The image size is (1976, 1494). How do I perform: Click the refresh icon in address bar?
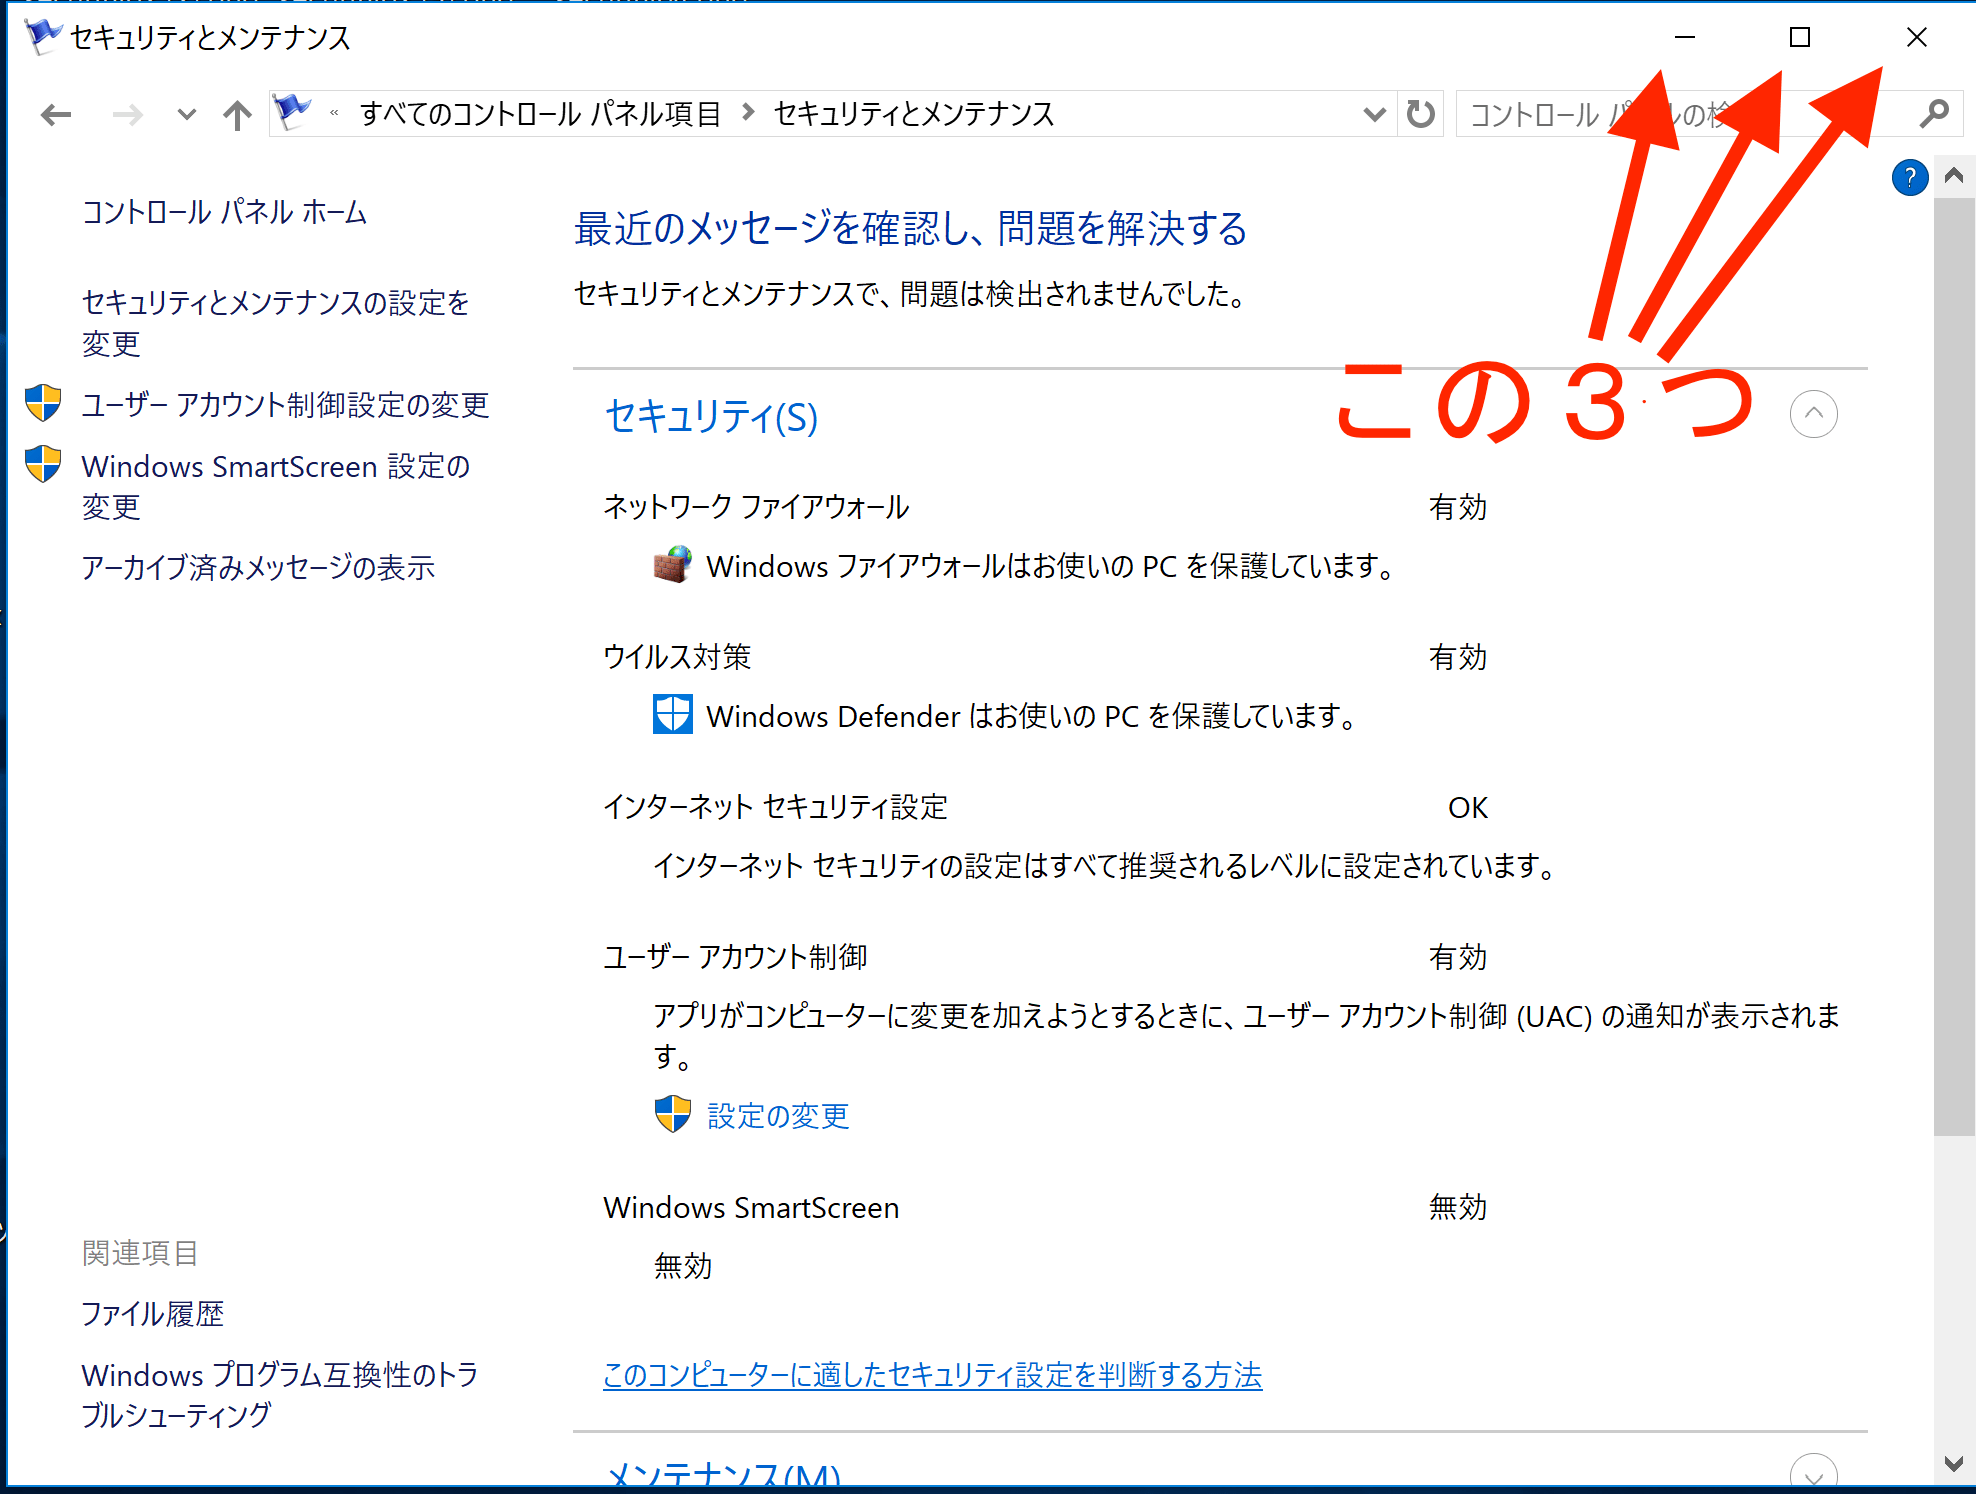(x=1420, y=114)
